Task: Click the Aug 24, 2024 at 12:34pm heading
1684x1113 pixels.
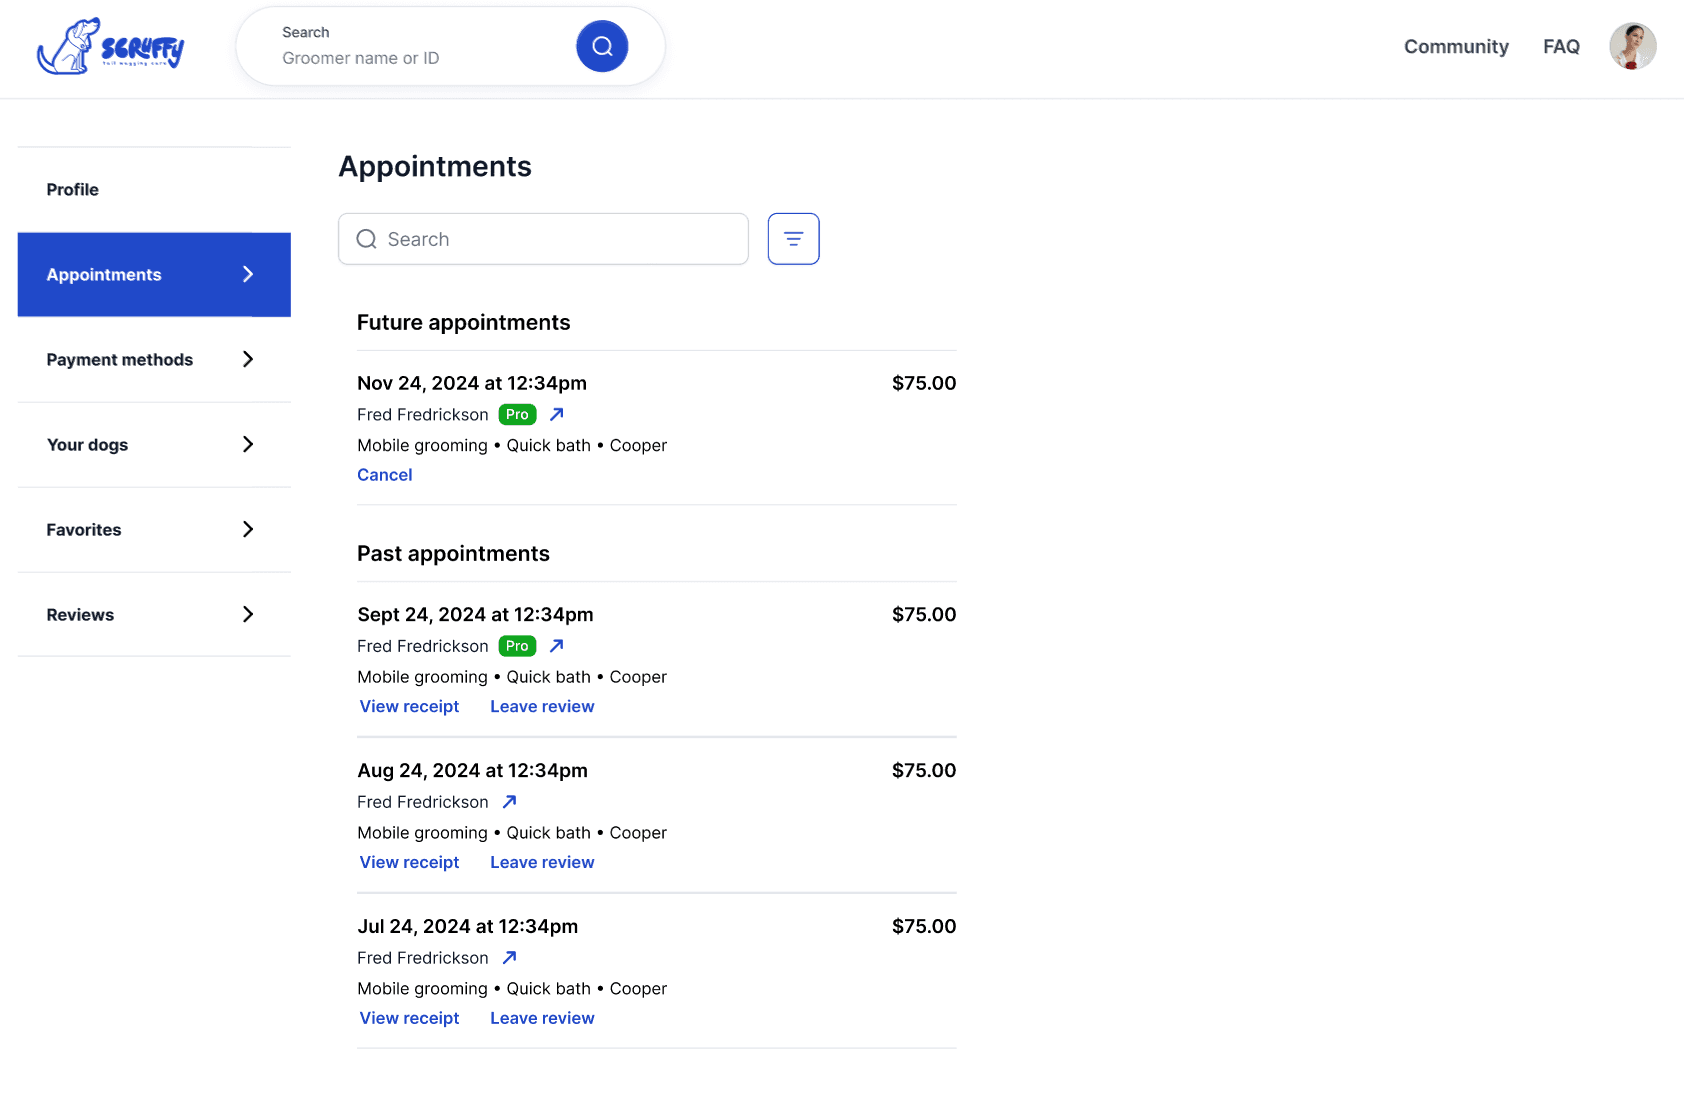Action: click(472, 770)
